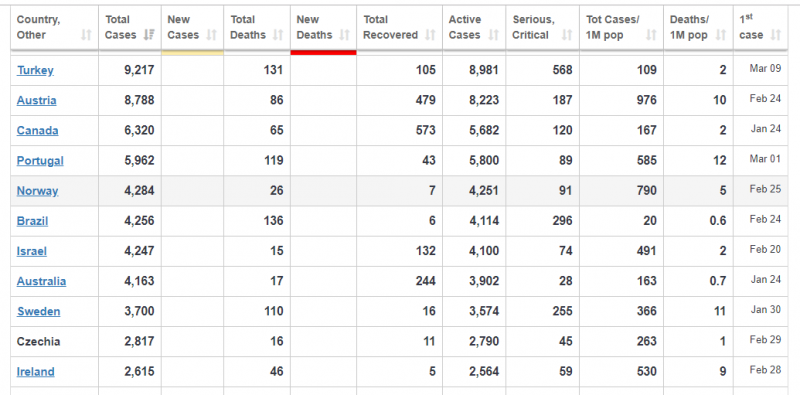Click the Active Cases sort arrows
This screenshot has height=395, width=800.
493,35
